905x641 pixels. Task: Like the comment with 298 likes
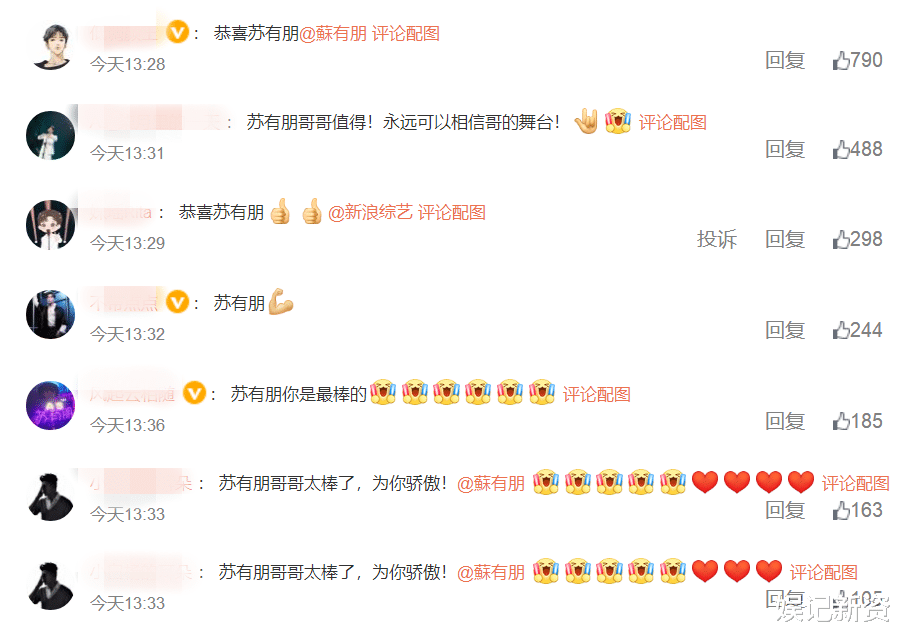click(x=841, y=239)
